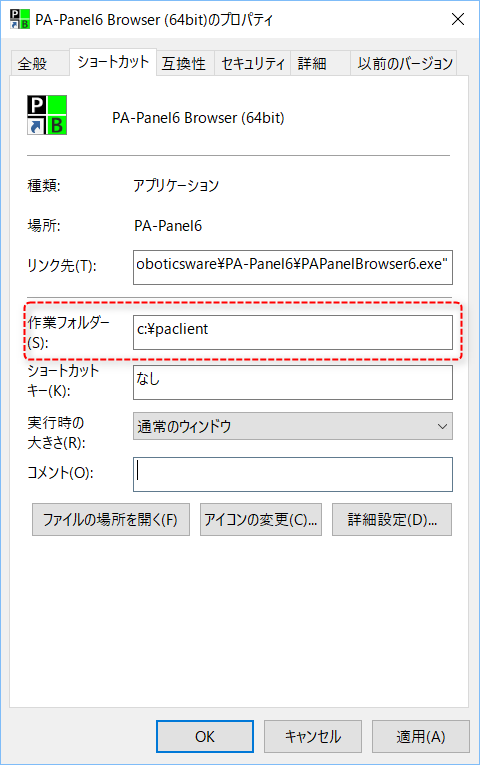
Task: Expand the 実行時の大きさ dropdown
Action: tap(293, 426)
